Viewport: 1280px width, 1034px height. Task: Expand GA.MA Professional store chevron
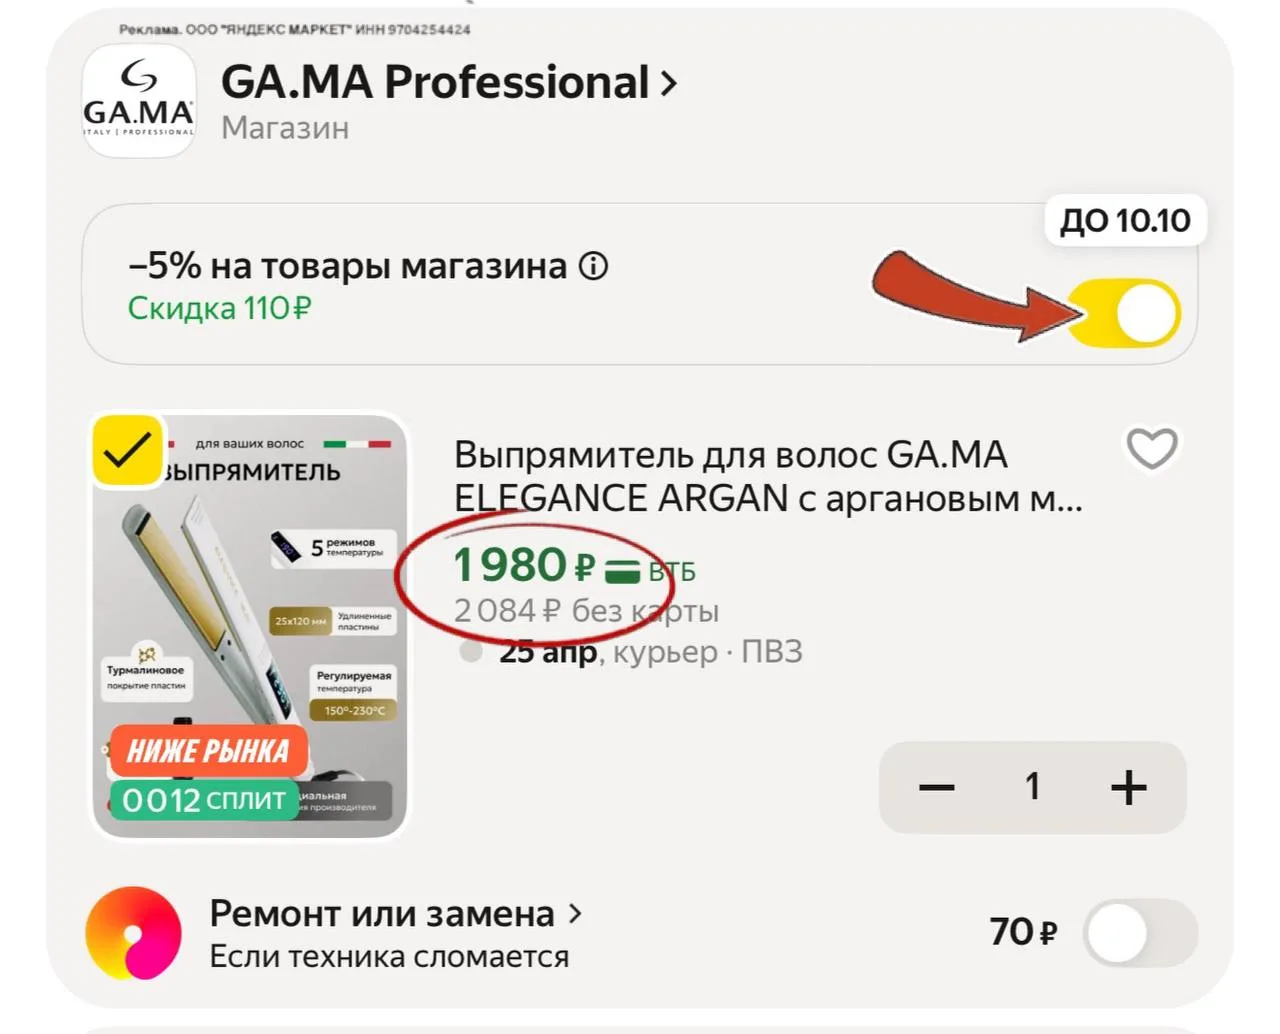click(x=669, y=84)
